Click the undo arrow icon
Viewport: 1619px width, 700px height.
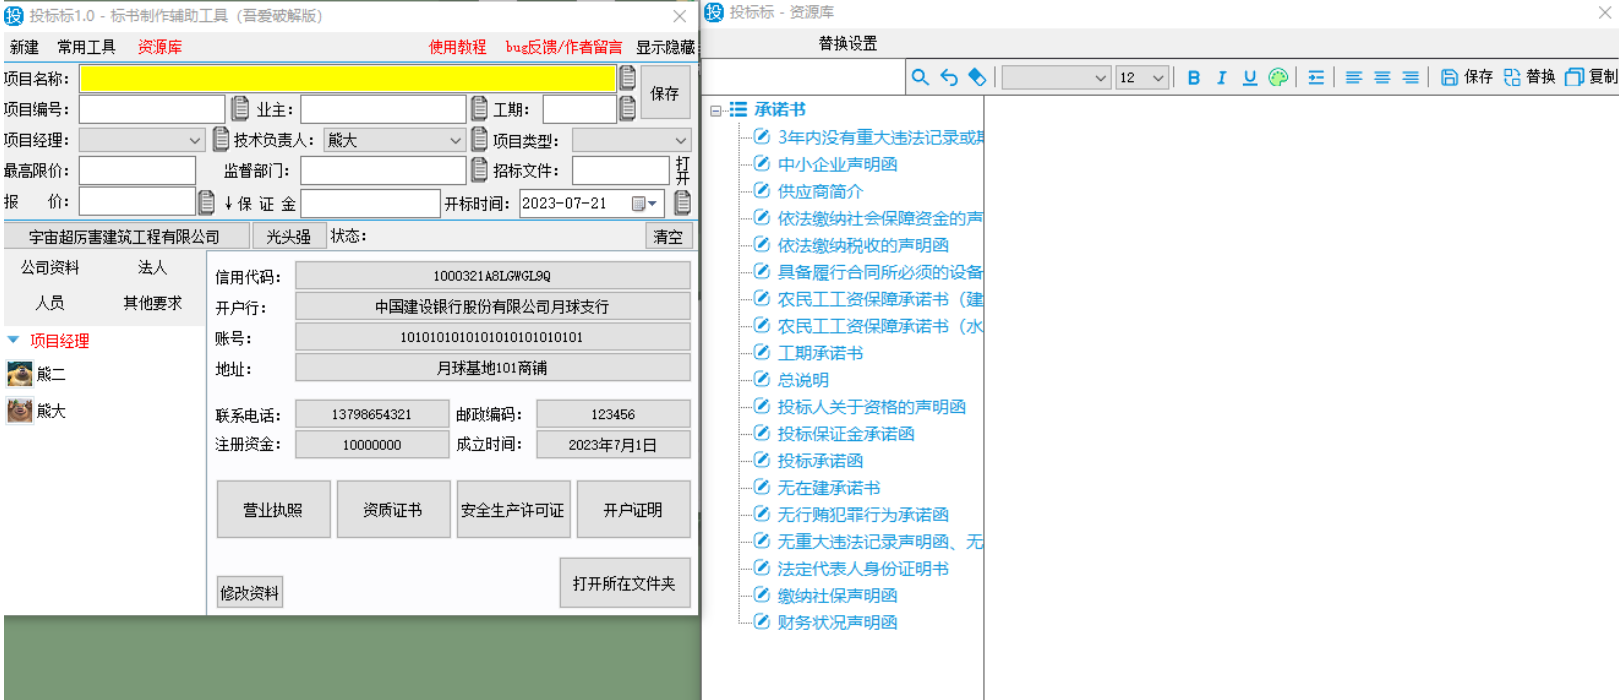949,78
